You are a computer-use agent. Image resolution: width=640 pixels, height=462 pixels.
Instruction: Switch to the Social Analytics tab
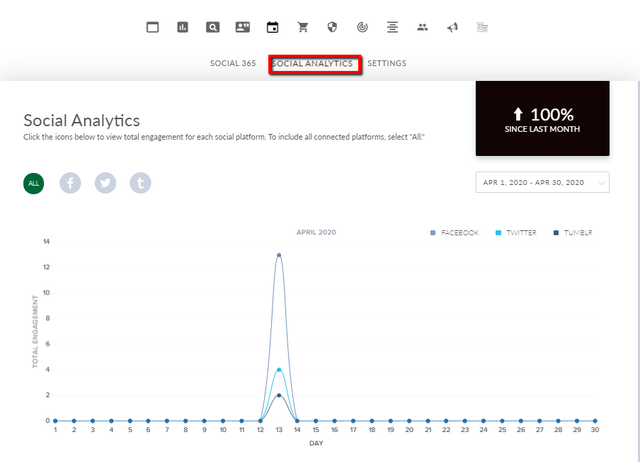pyautogui.click(x=313, y=64)
